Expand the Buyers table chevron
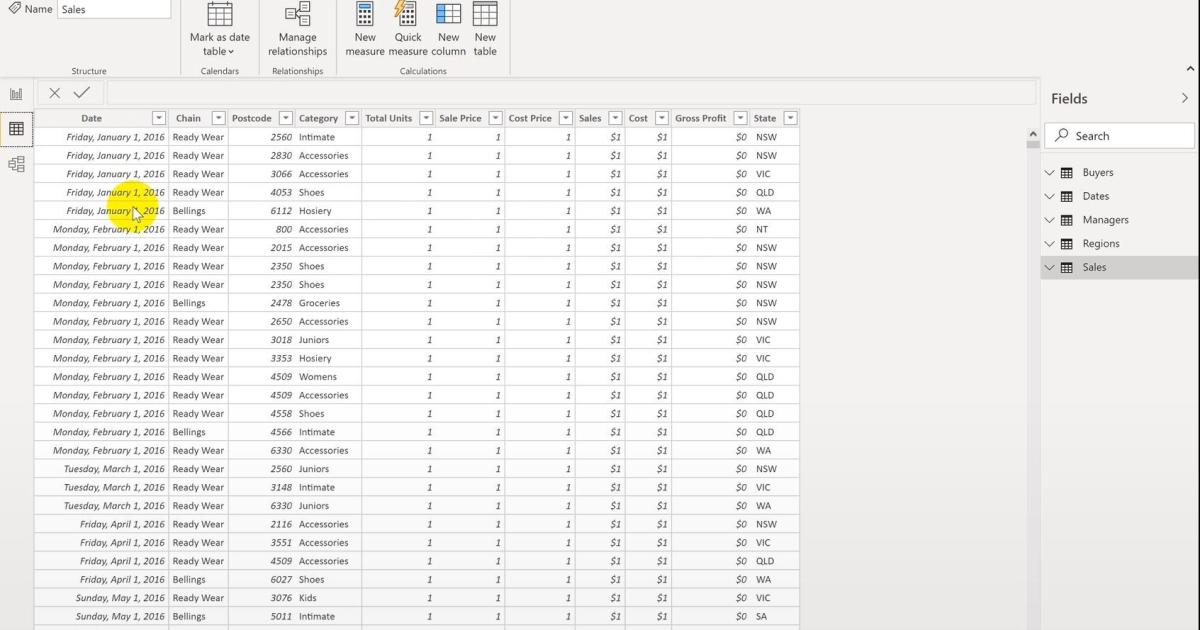1200x630 pixels. [x=1049, y=173]
